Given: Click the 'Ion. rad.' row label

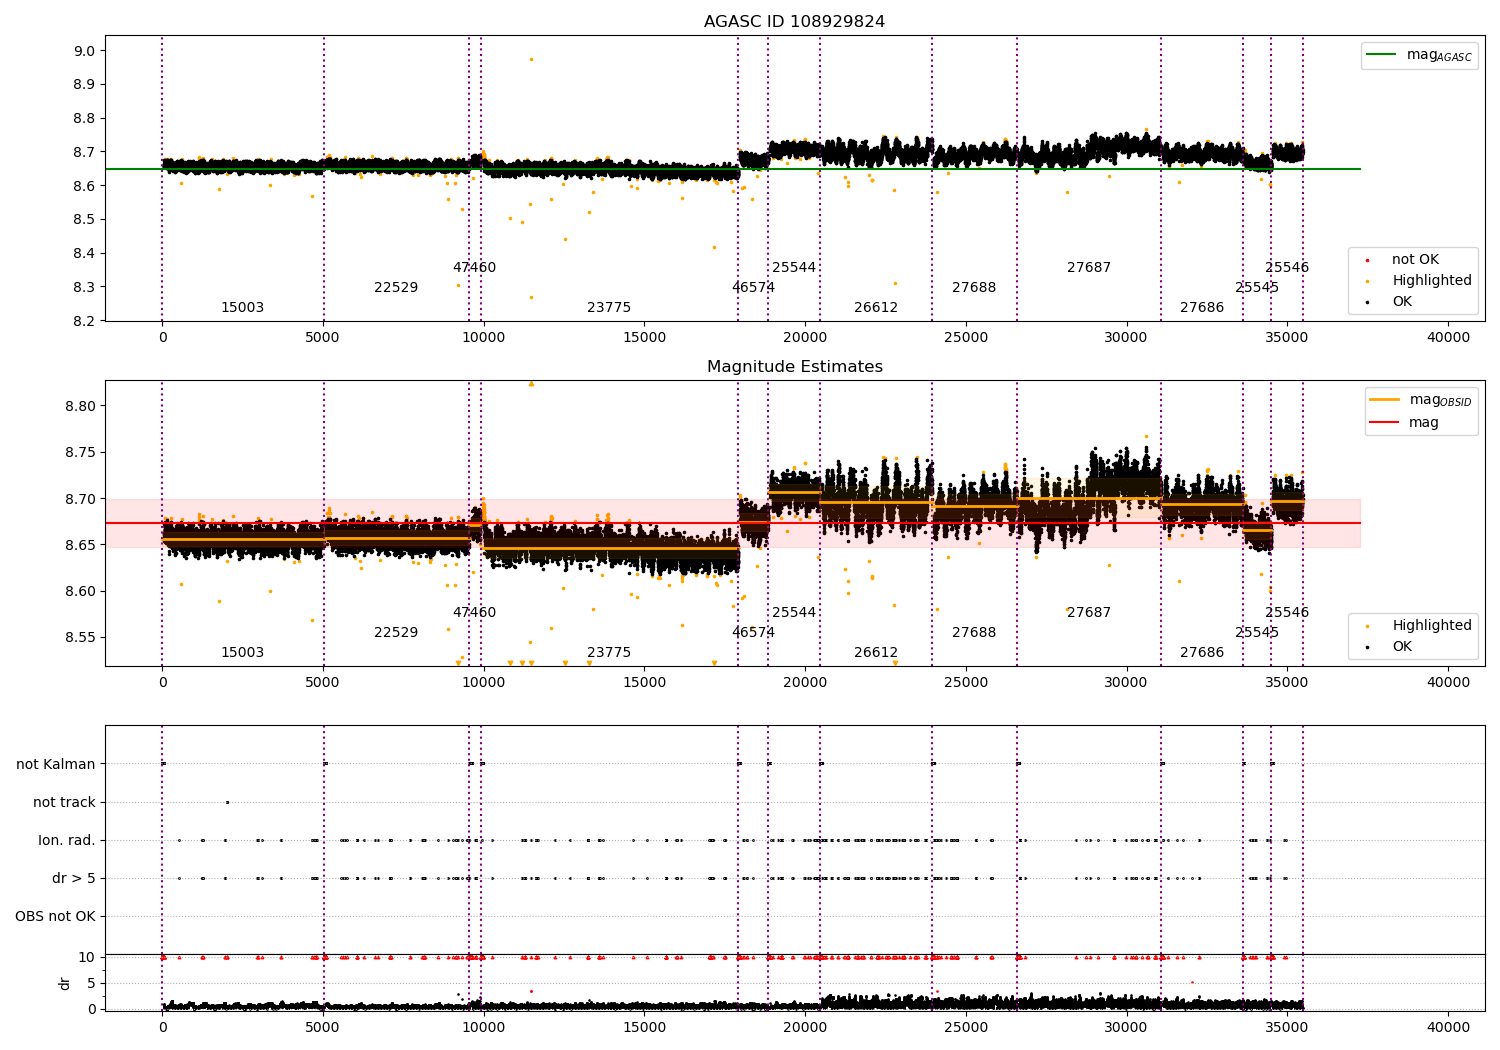Looking at the screenshot, I should pyautogui.click(x=67, y=841).
